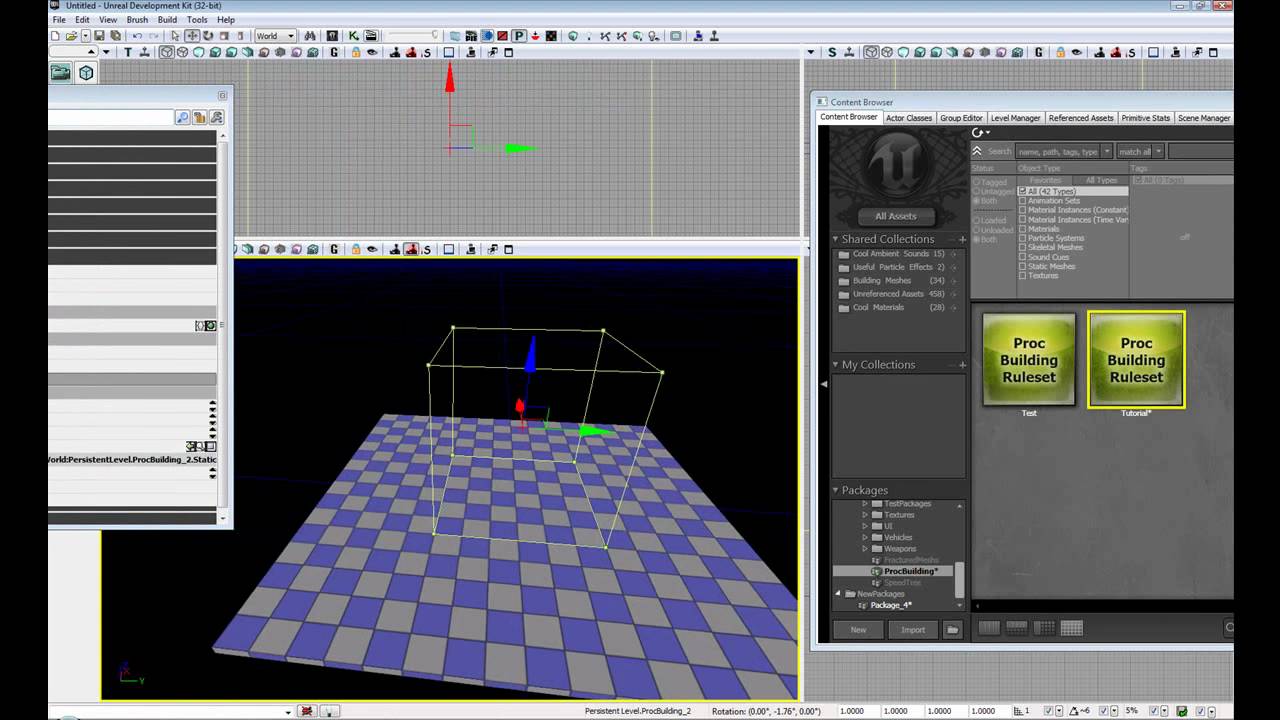Viewport: 1280px width, 720px height.
Task: Open the search fields dropdown arrow
Action: 1107,151
